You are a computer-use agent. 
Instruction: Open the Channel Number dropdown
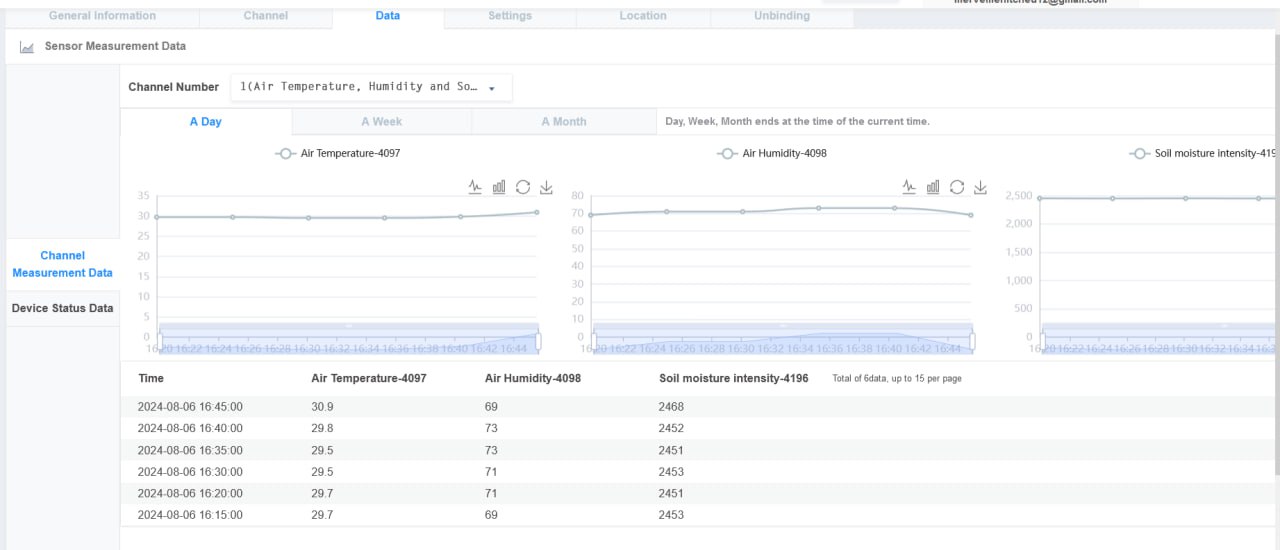pos(371,87)
